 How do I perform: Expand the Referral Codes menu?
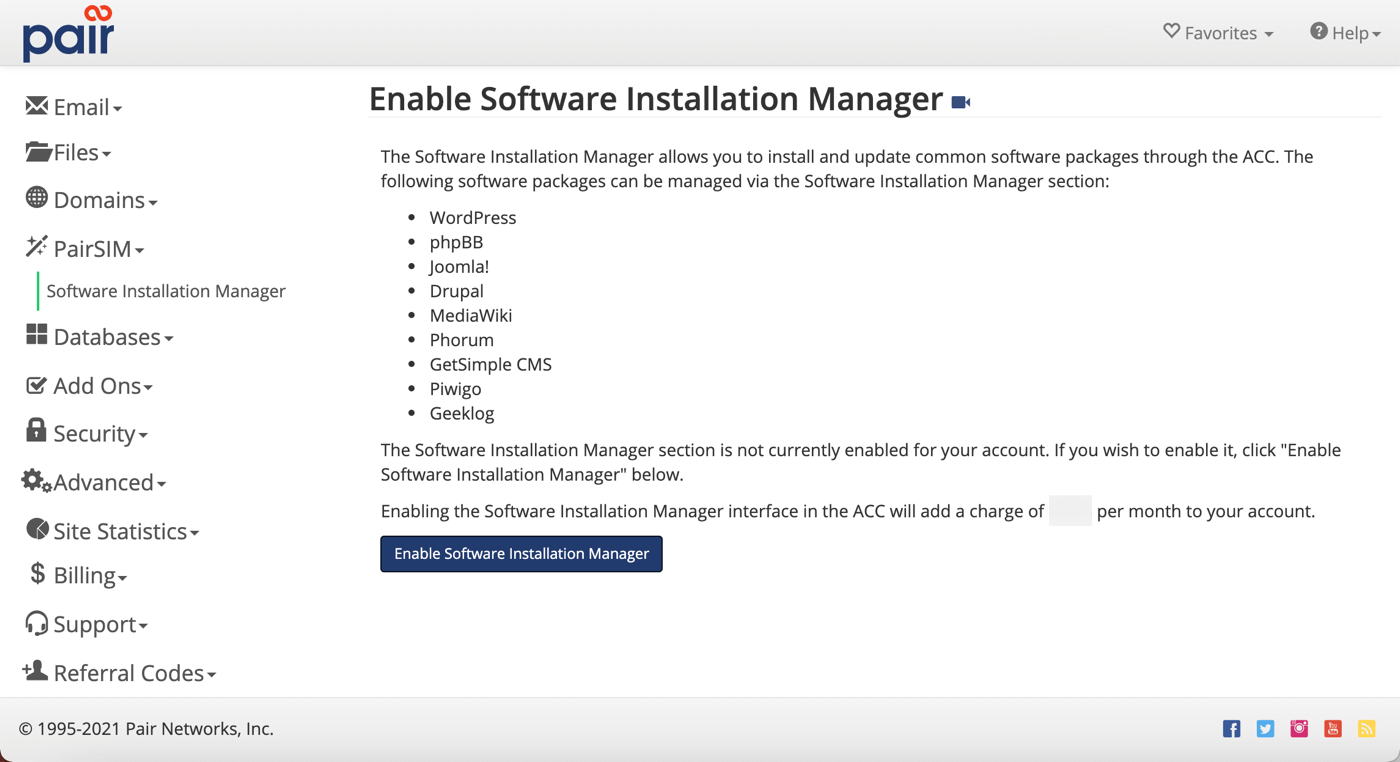click(x=119, y=673)
